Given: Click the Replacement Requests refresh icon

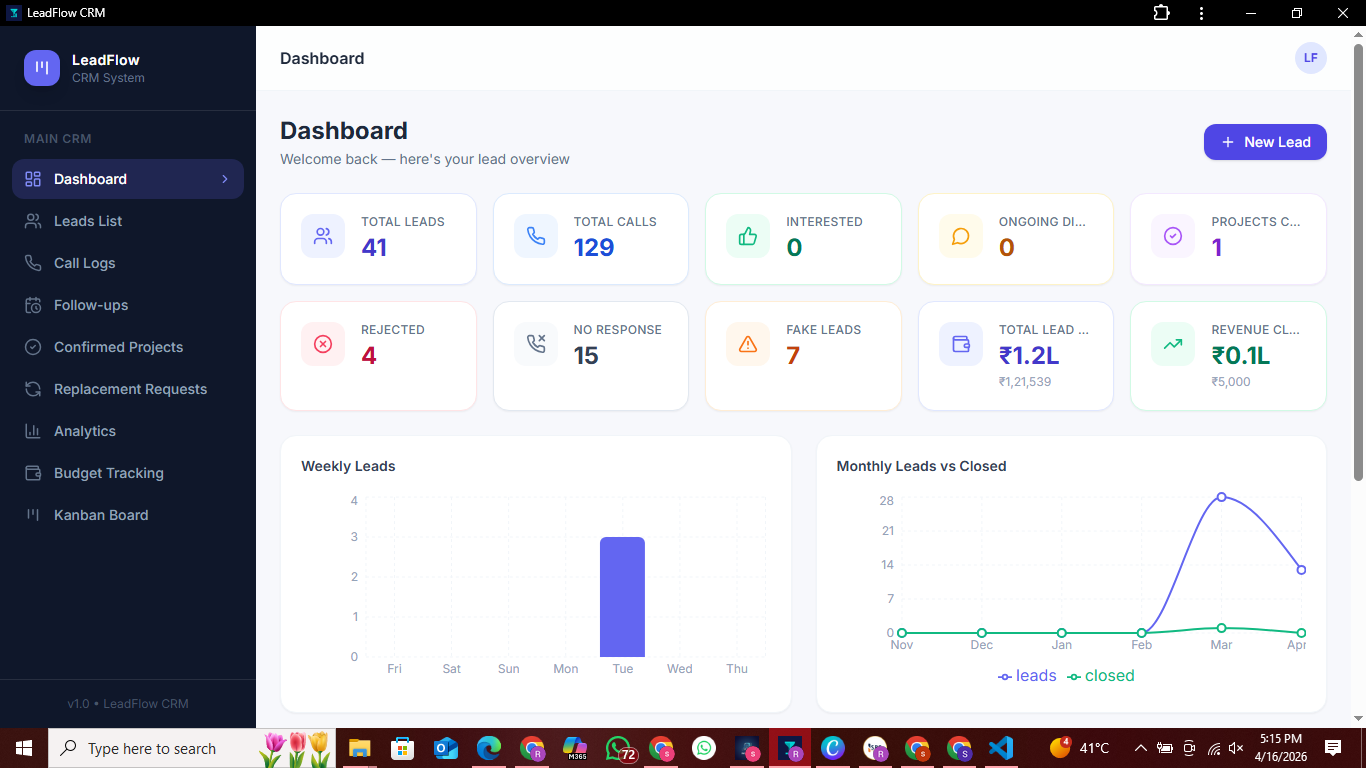Looking at the screenshot, I should click(x=33, y=389).
